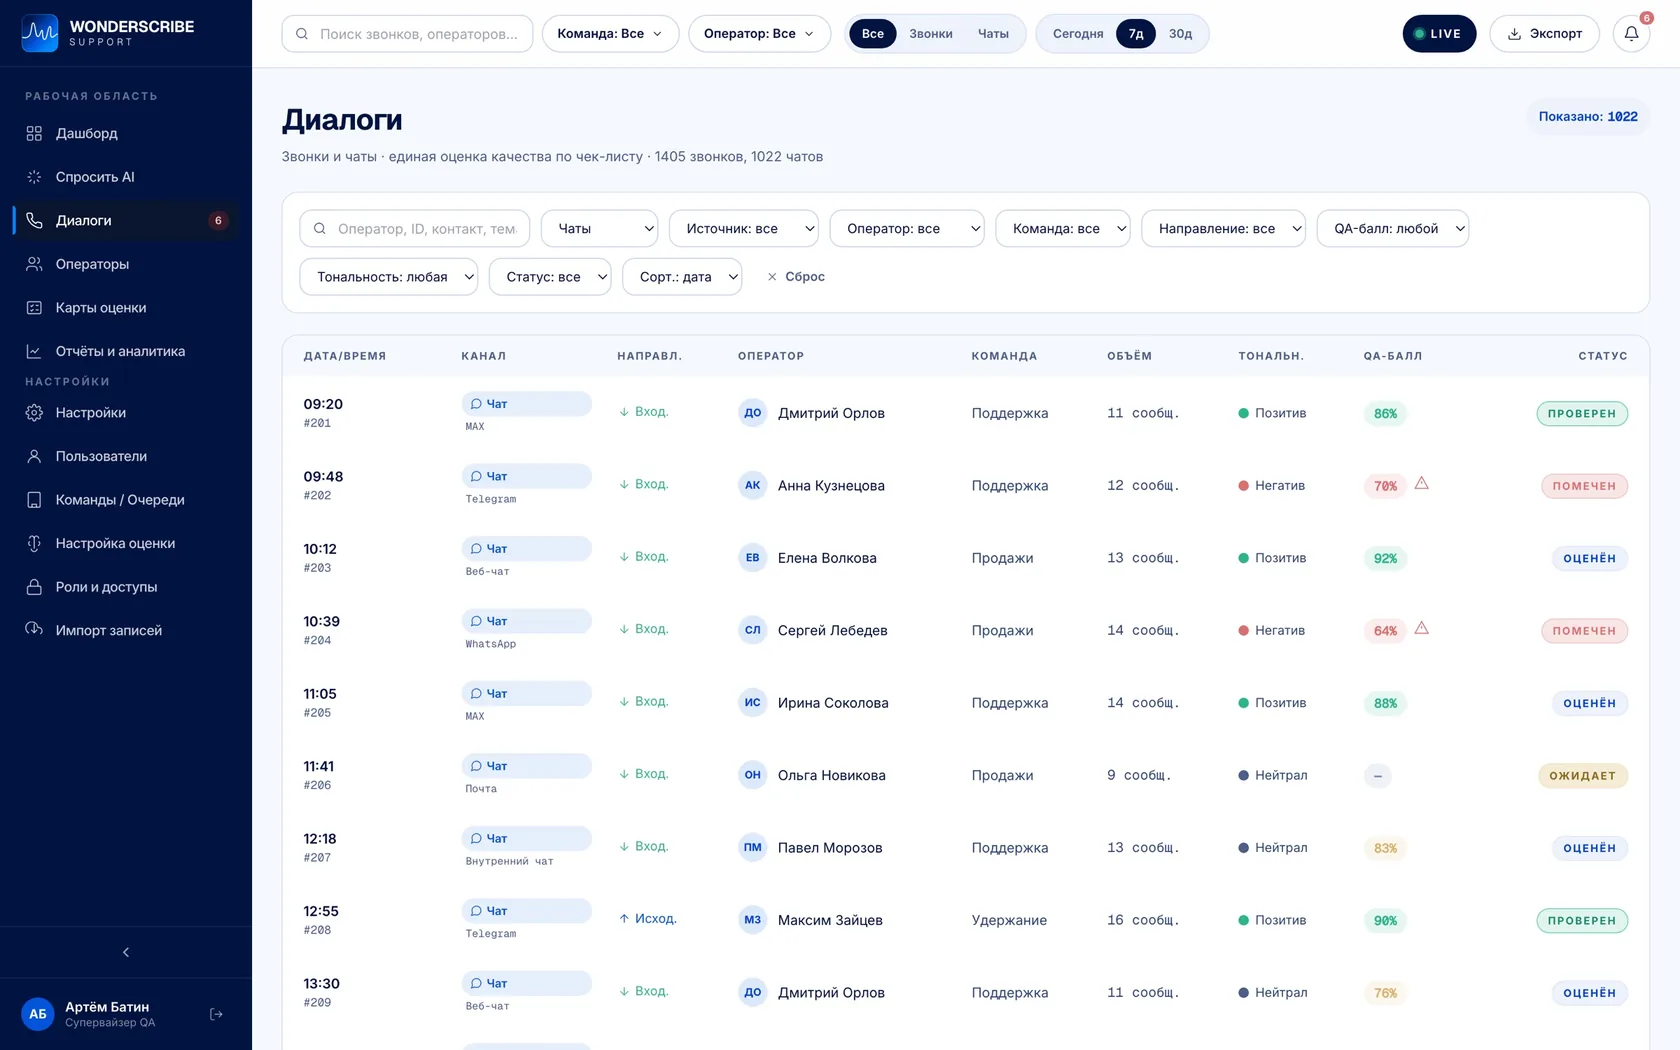This screenshot has width=1680, height=1050.
Task: Click ПОМЕЧЕН status for Анна Кузнецова
Action: coord(1584,486)
